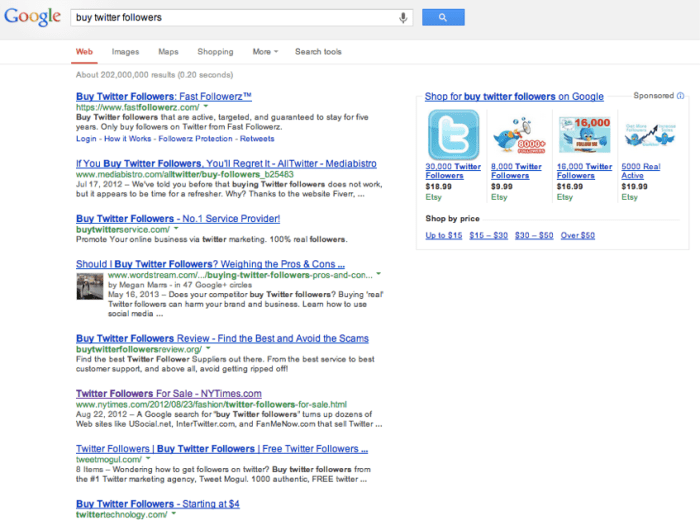This screenshot has height=520, width=700.
Task: Switch to the Images tab
Action: pyautogui.click(x=125, y=52)
